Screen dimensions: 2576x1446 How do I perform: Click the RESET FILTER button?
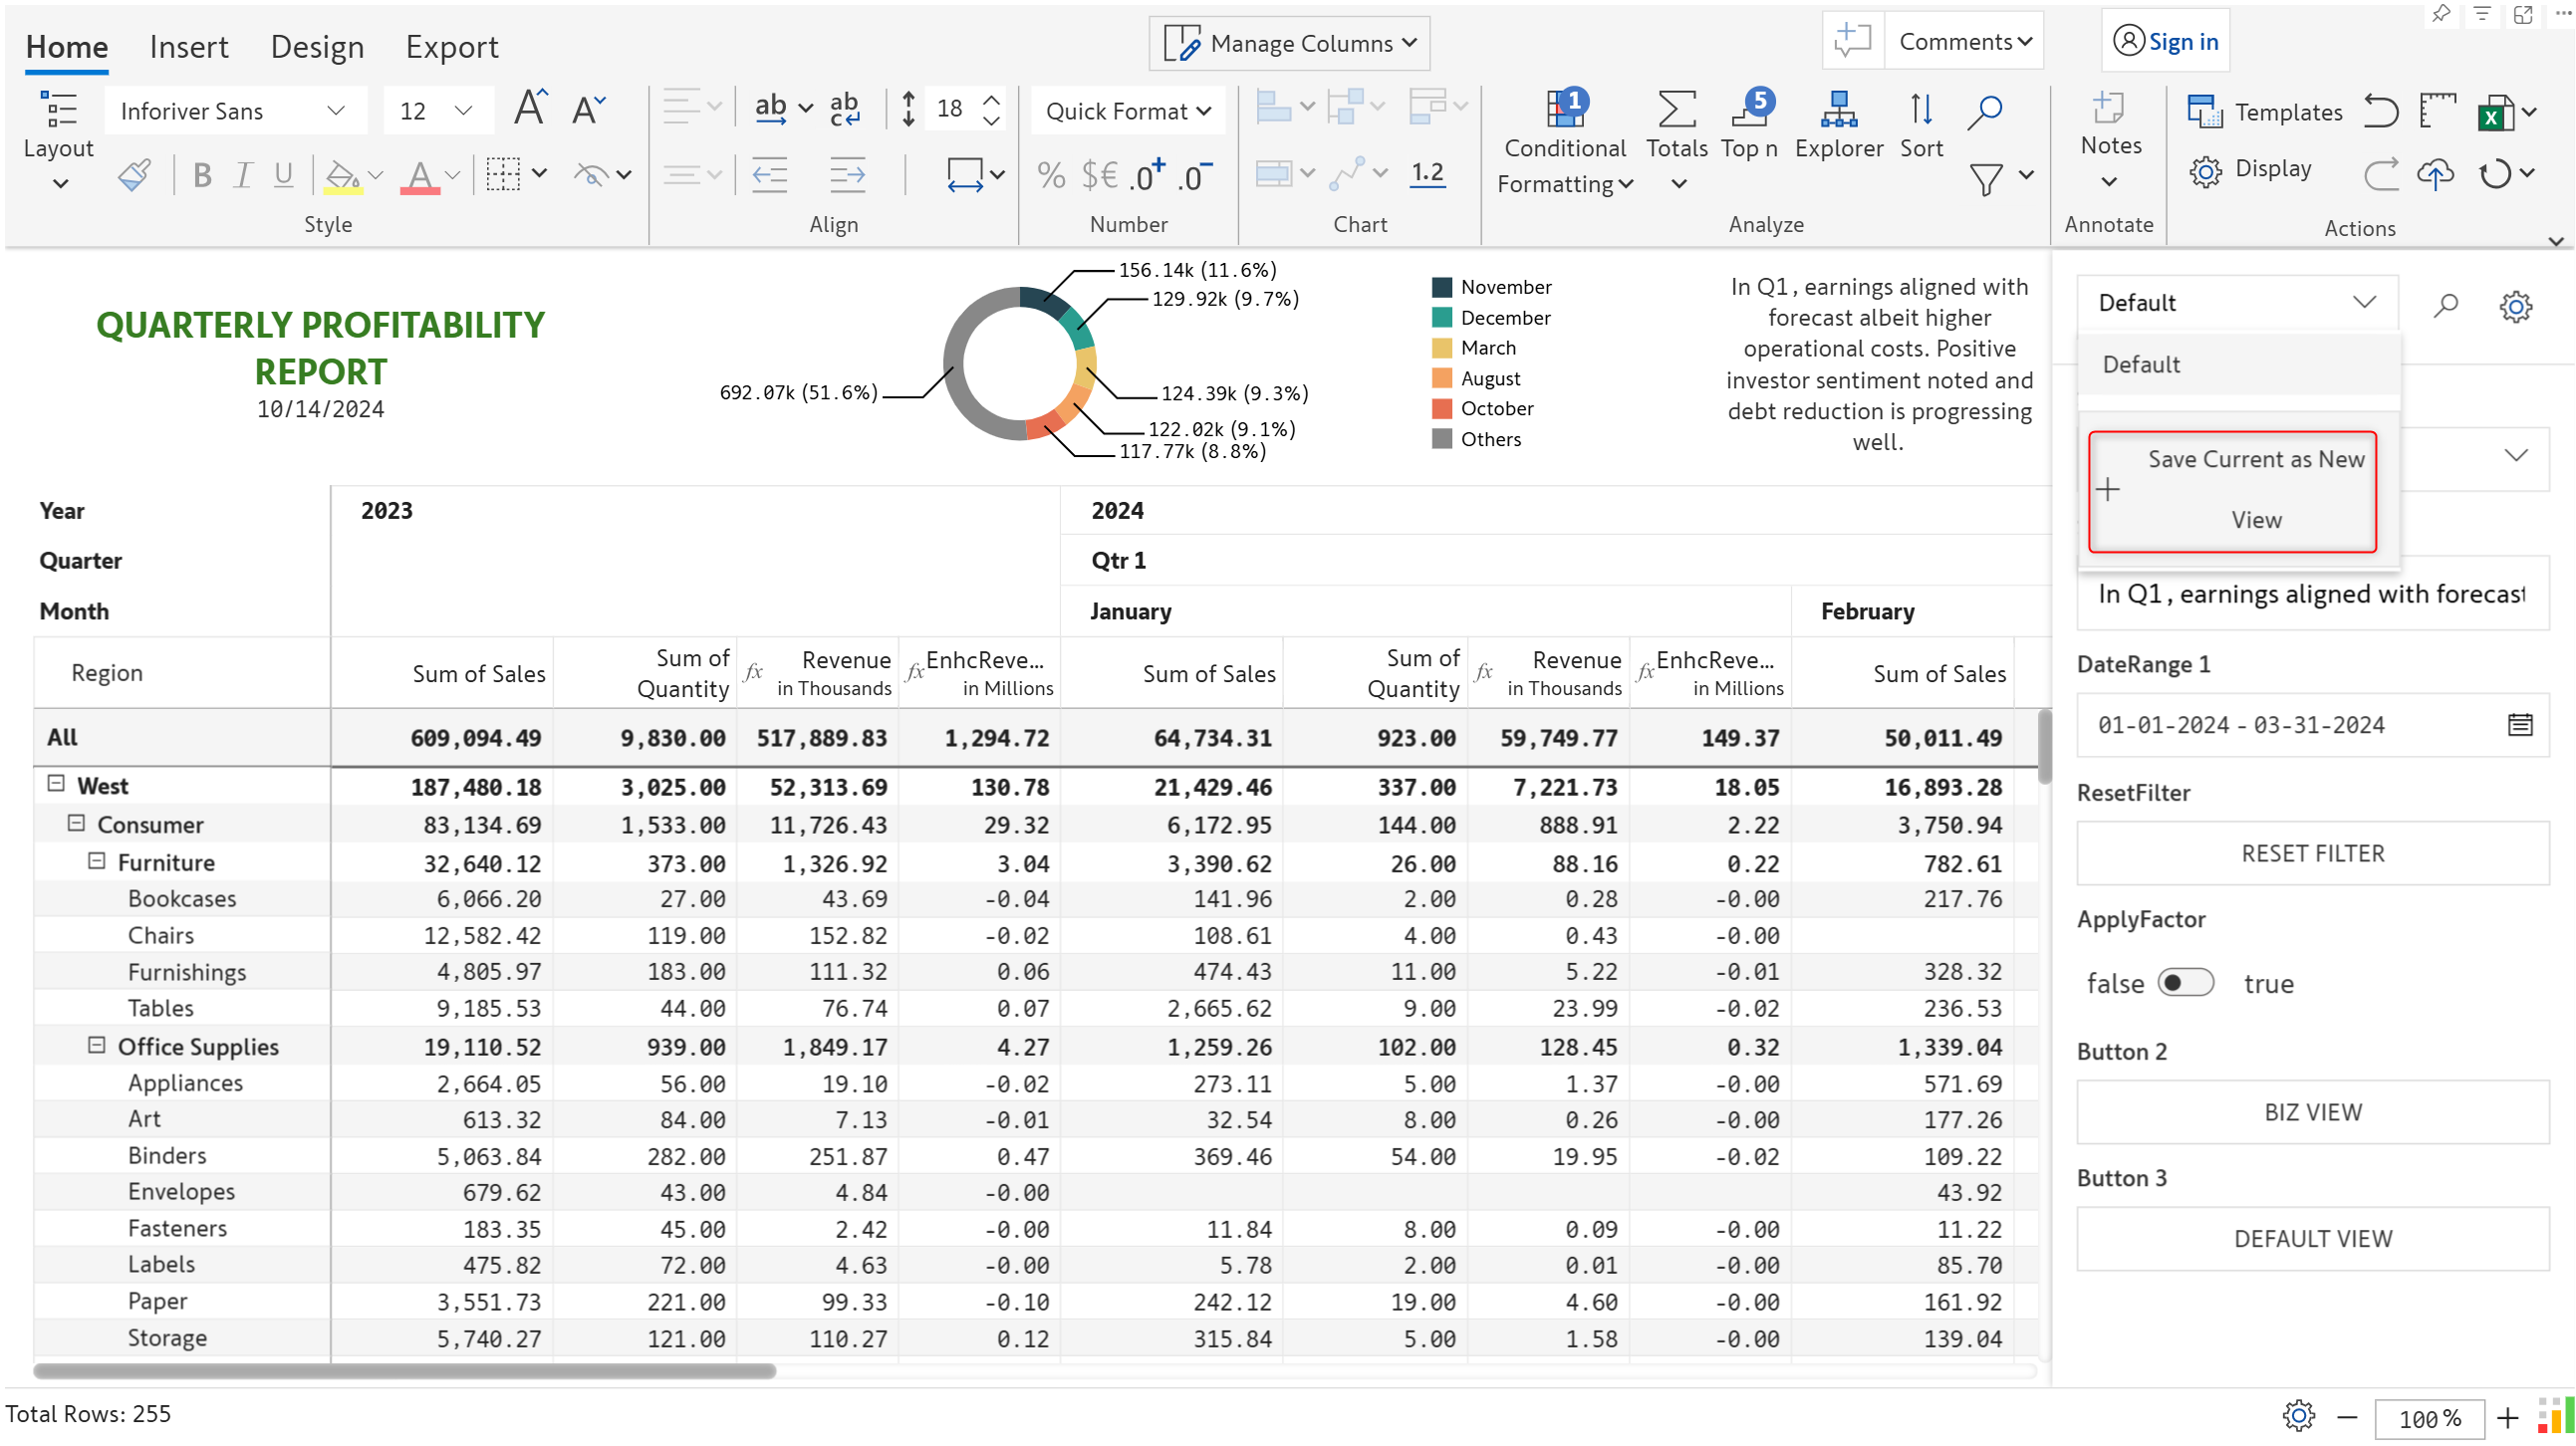(x=2311, y=853)
